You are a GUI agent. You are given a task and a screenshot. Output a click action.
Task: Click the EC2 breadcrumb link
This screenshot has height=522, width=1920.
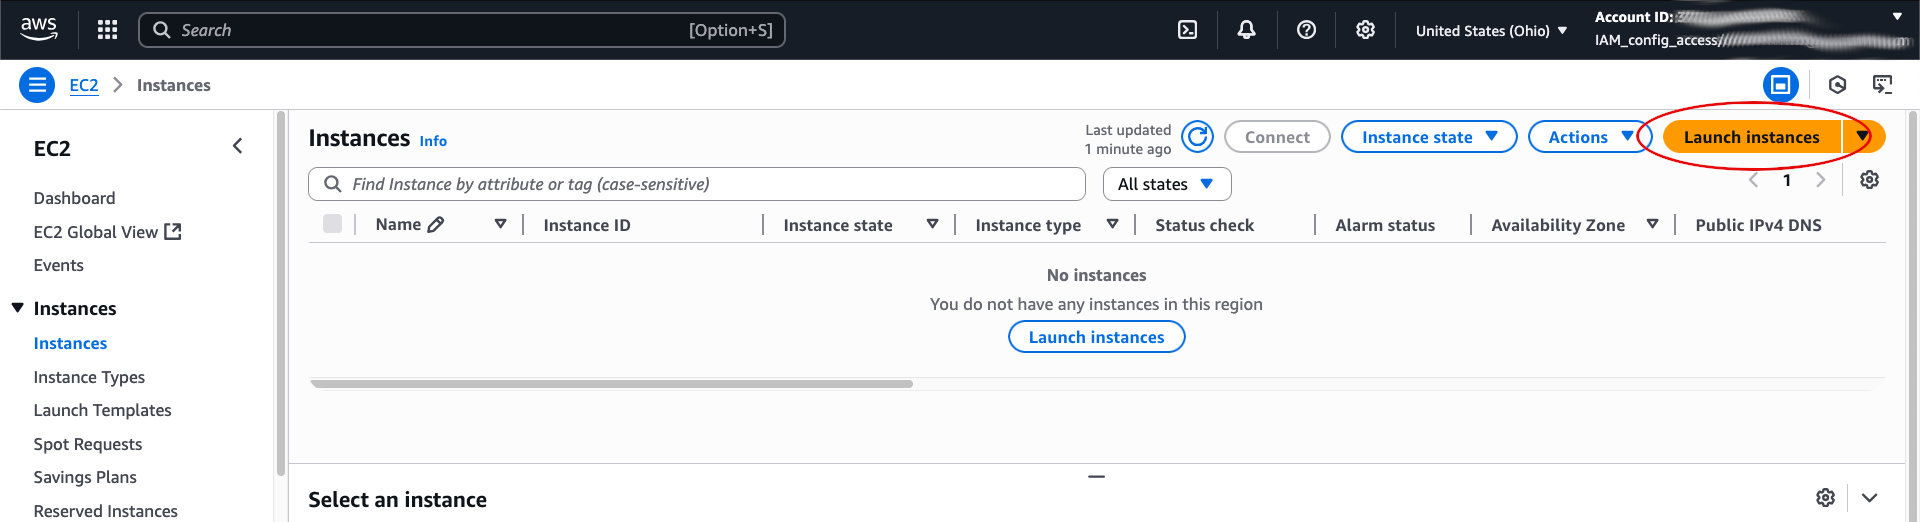click(x=84, y=85)
